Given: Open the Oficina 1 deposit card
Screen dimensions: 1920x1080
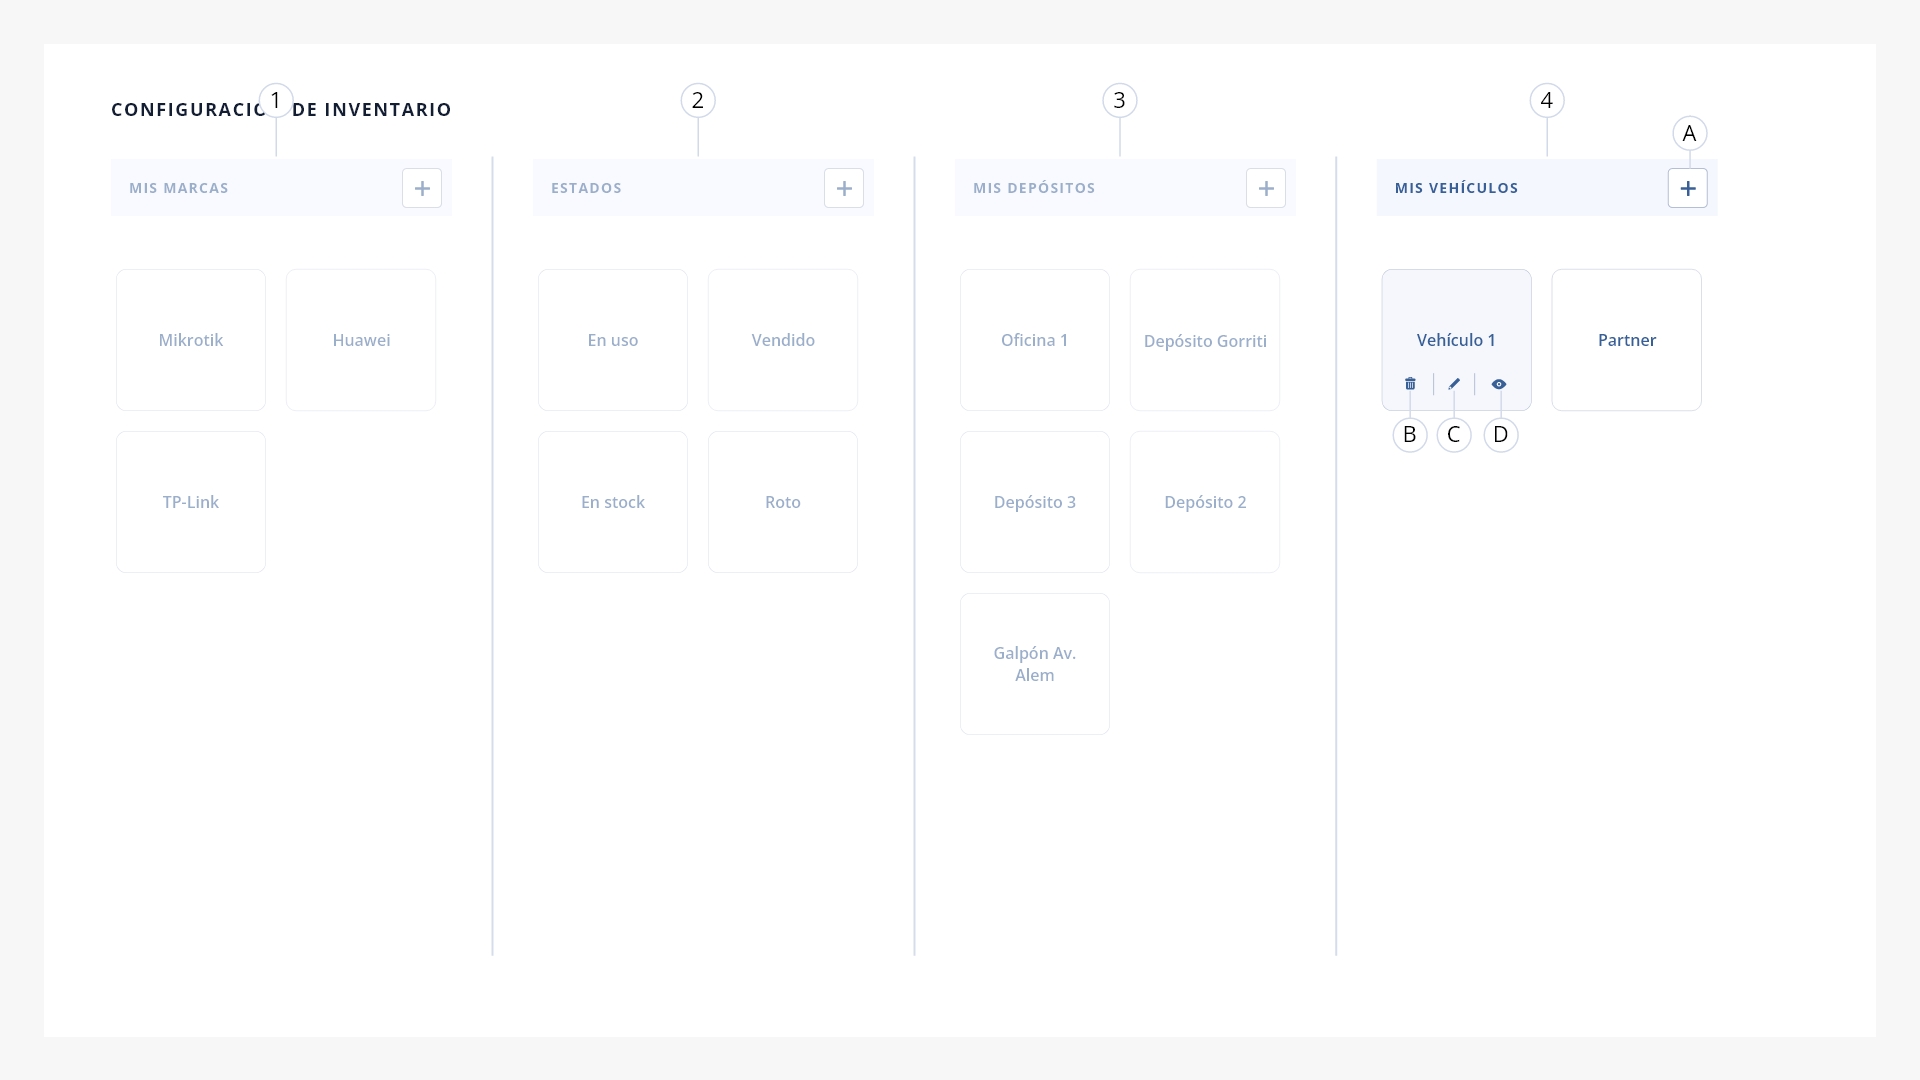Looking at the screenshot, I should click(x=1035, y=340).
